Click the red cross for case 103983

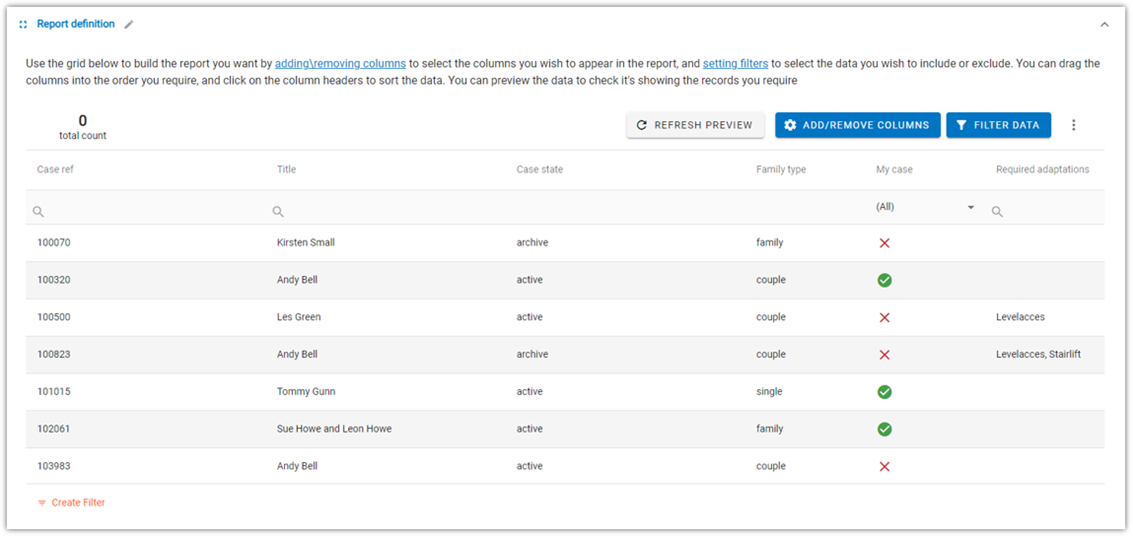click(884, 467)
